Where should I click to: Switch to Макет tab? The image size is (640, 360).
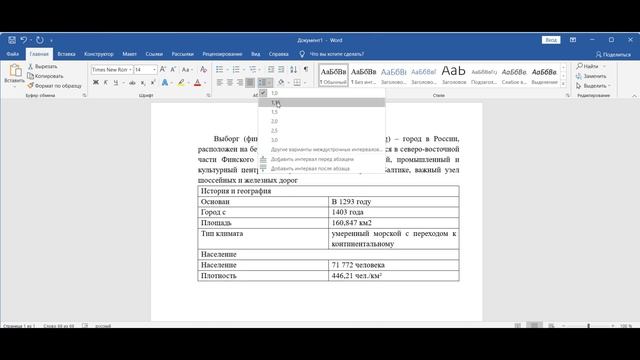(129, 54)
